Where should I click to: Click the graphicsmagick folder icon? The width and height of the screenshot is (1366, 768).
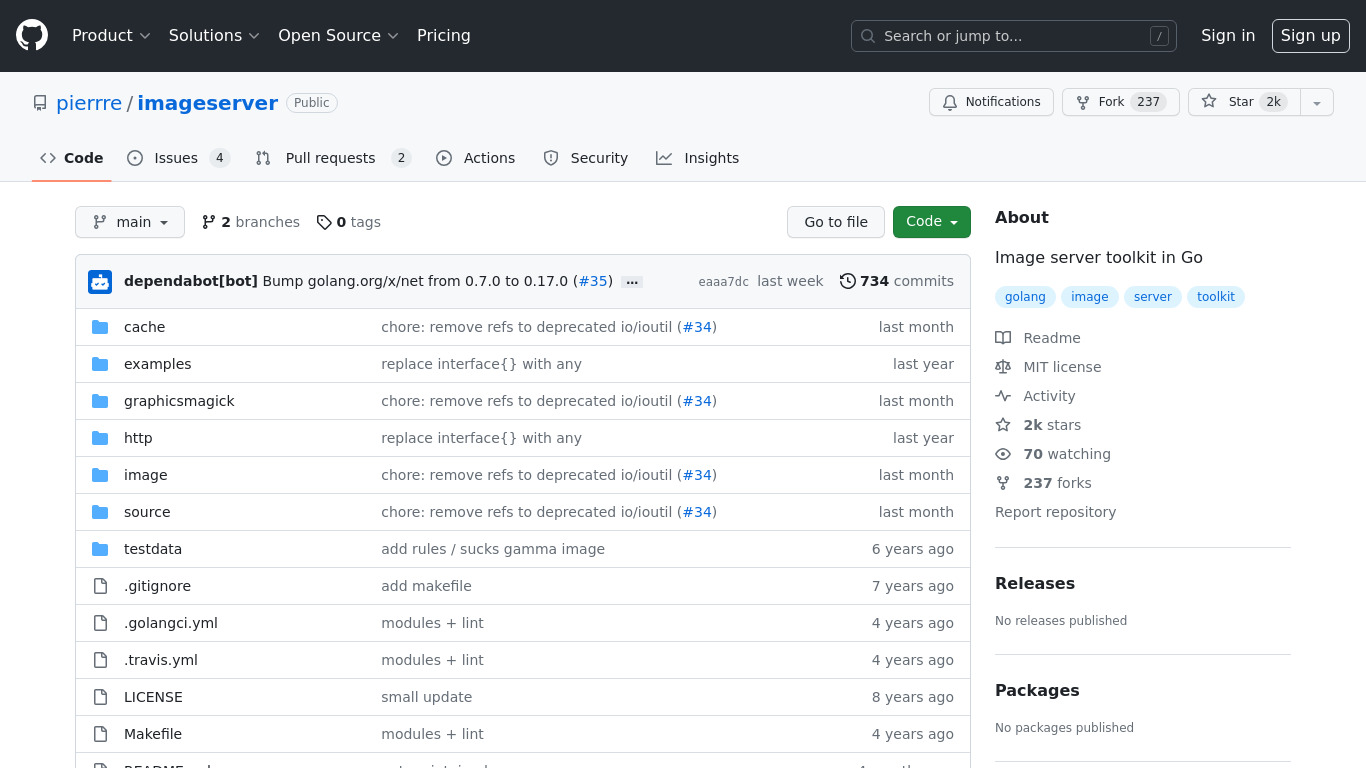[100, 401]
